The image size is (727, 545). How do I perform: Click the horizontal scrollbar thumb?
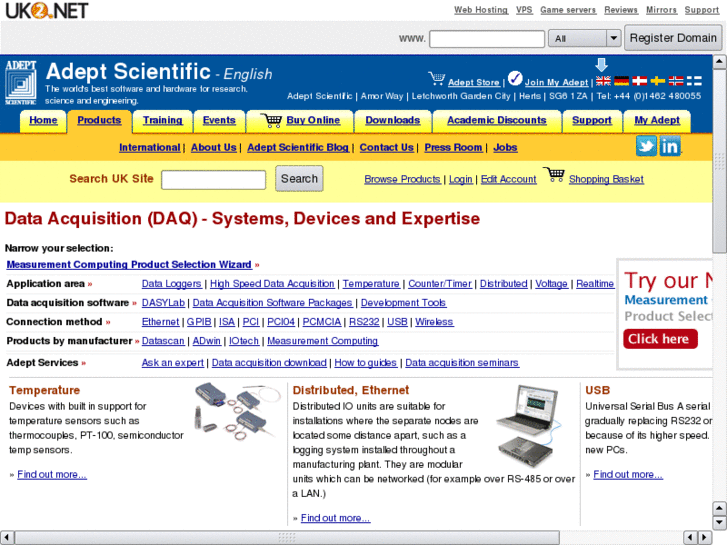287,537
